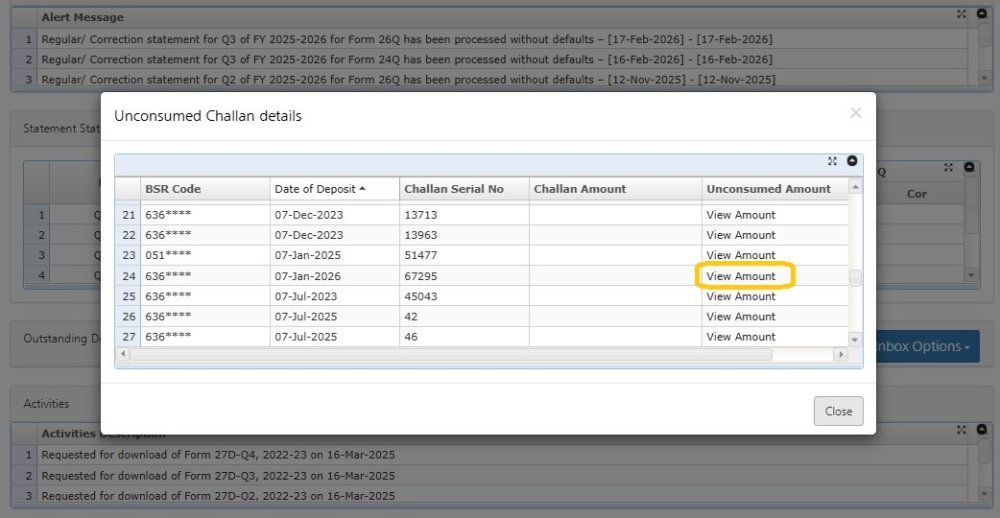Maximize the Alert Message panel
Image resolution: width=1000 pixels, height=518 pixels.
(961, 15)
